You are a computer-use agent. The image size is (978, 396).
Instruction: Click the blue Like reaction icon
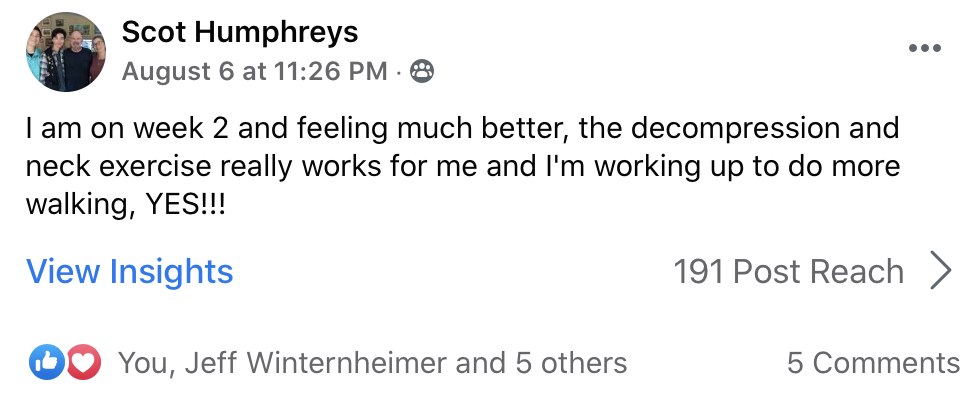click(47, 362)
